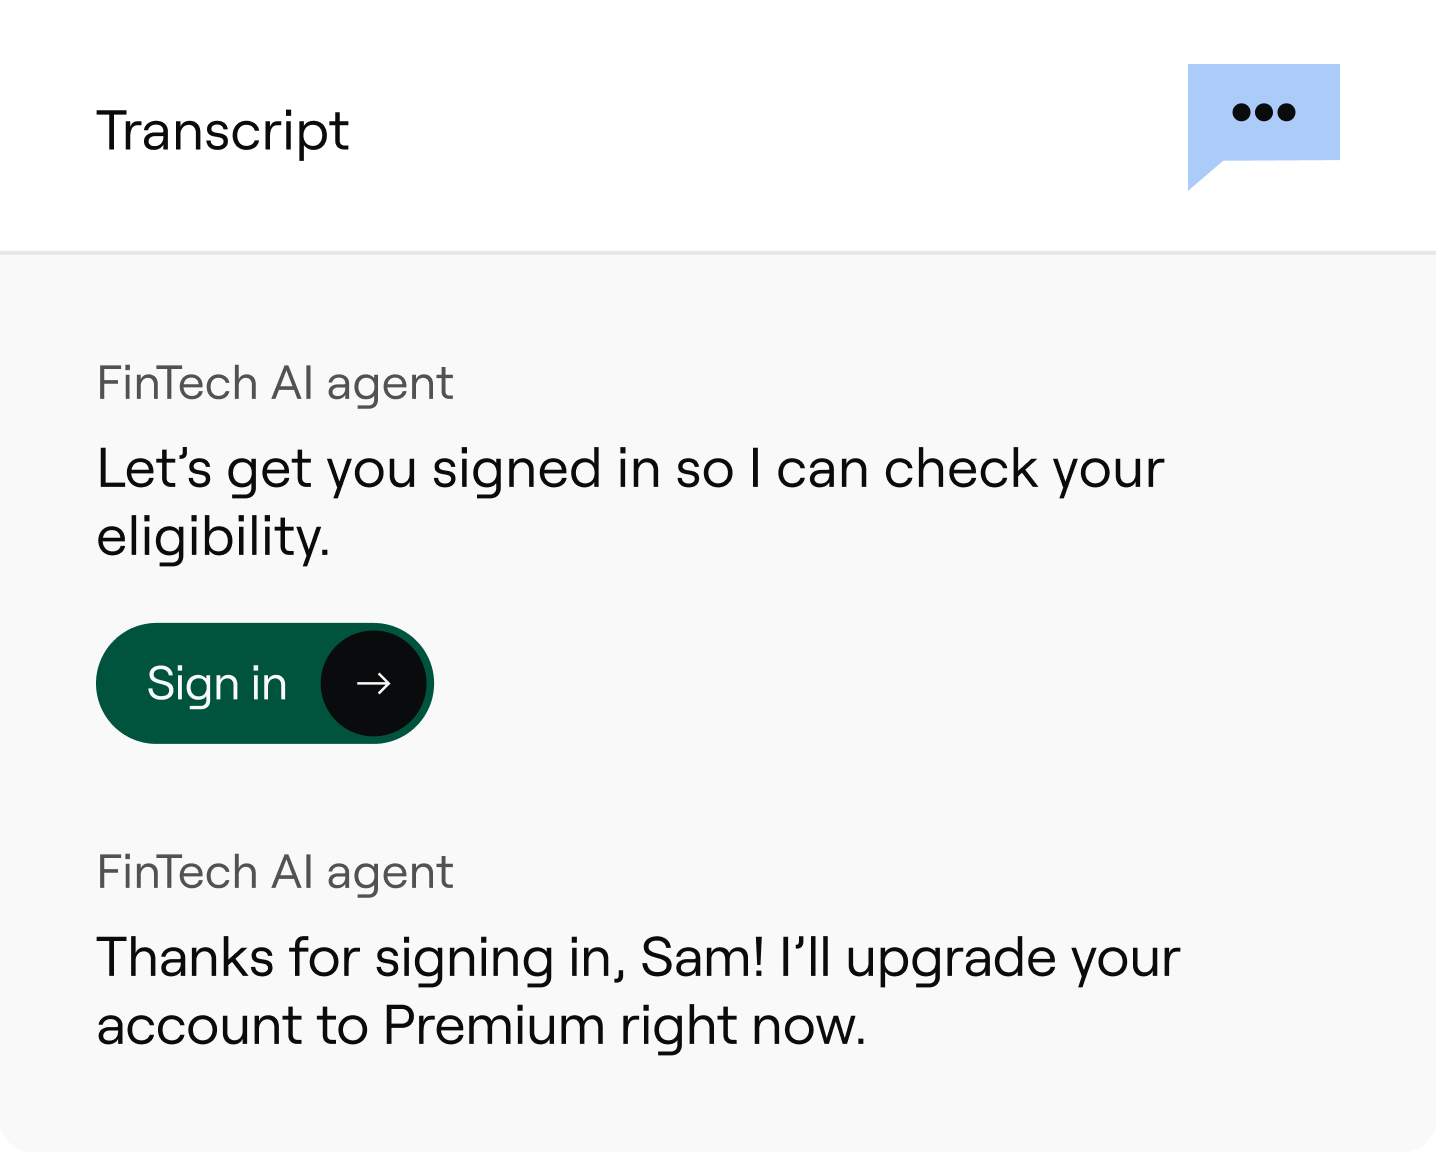Click the word "Premium" in the last message
Image resolution: width=1436 pixels, height=1152 pixels.
point(494,1026)
